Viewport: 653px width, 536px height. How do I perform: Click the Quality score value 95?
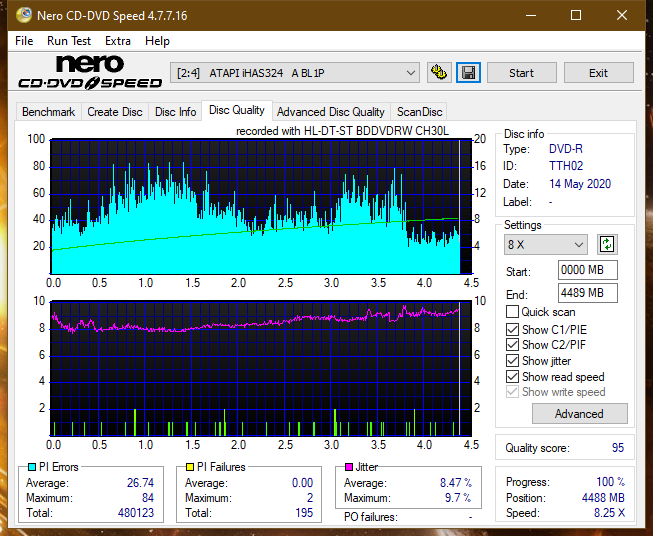(618, 448)
